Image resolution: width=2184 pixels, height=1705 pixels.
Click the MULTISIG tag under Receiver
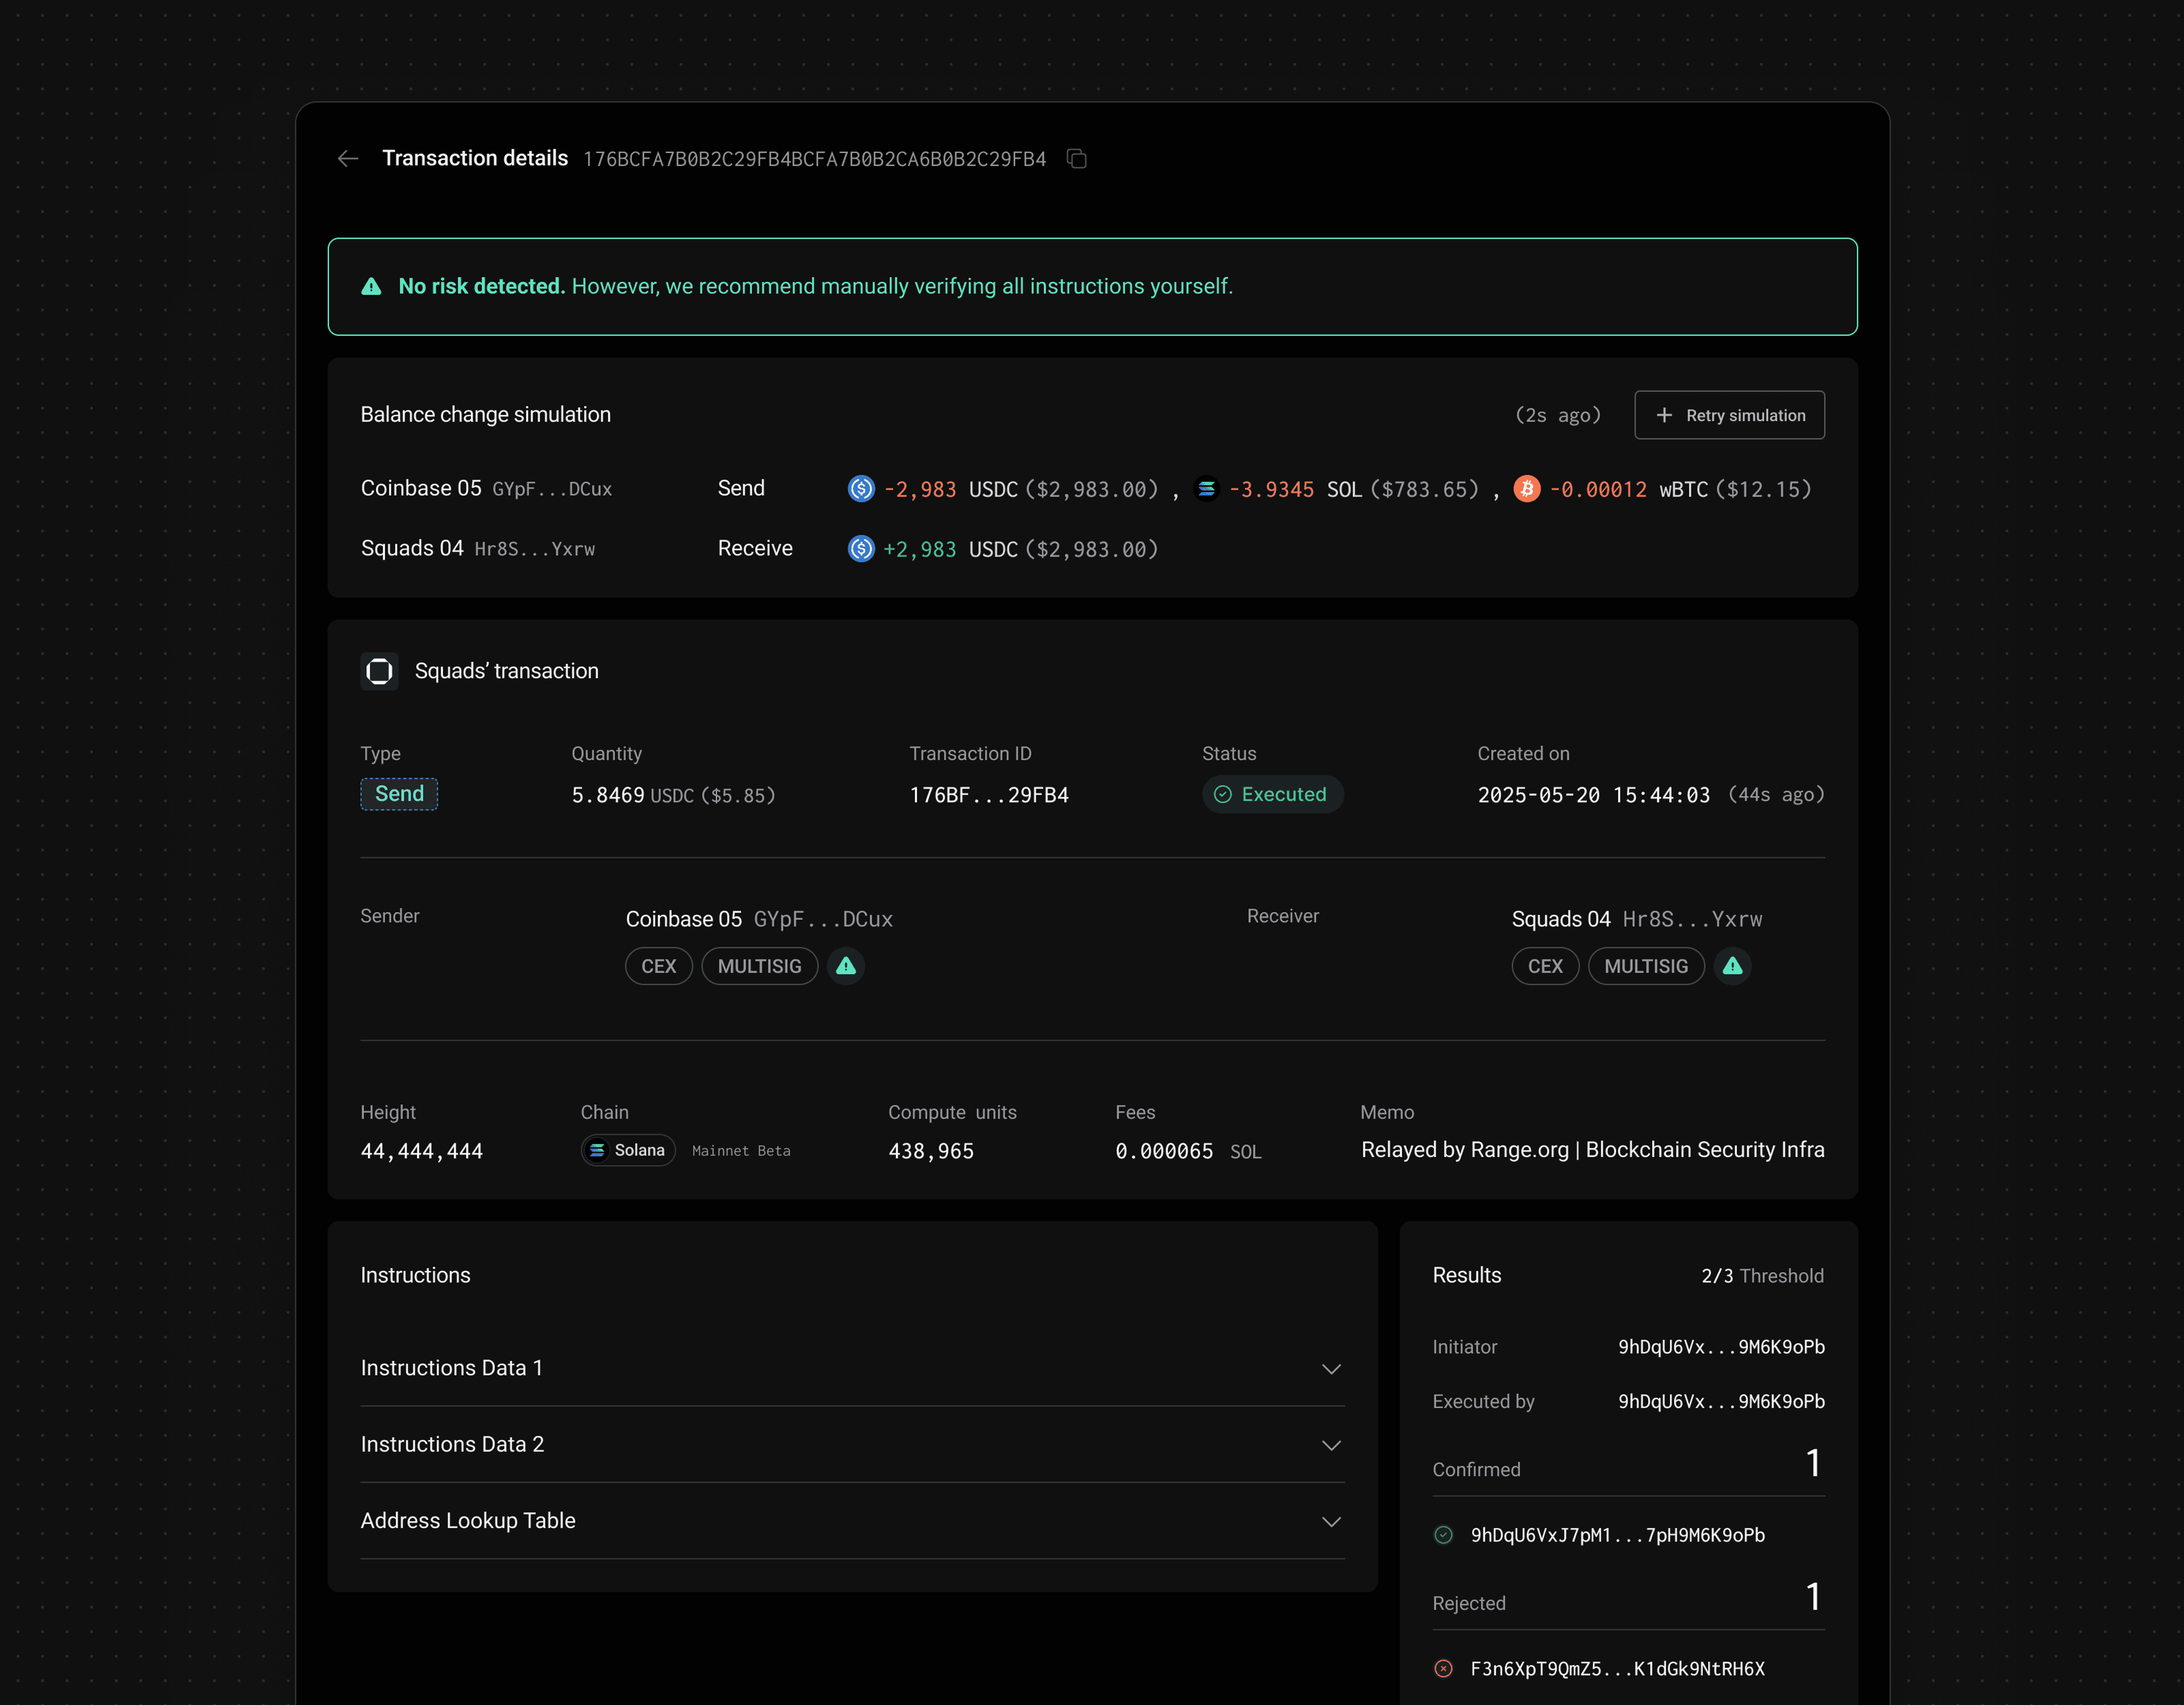(x=1646, y=966)
